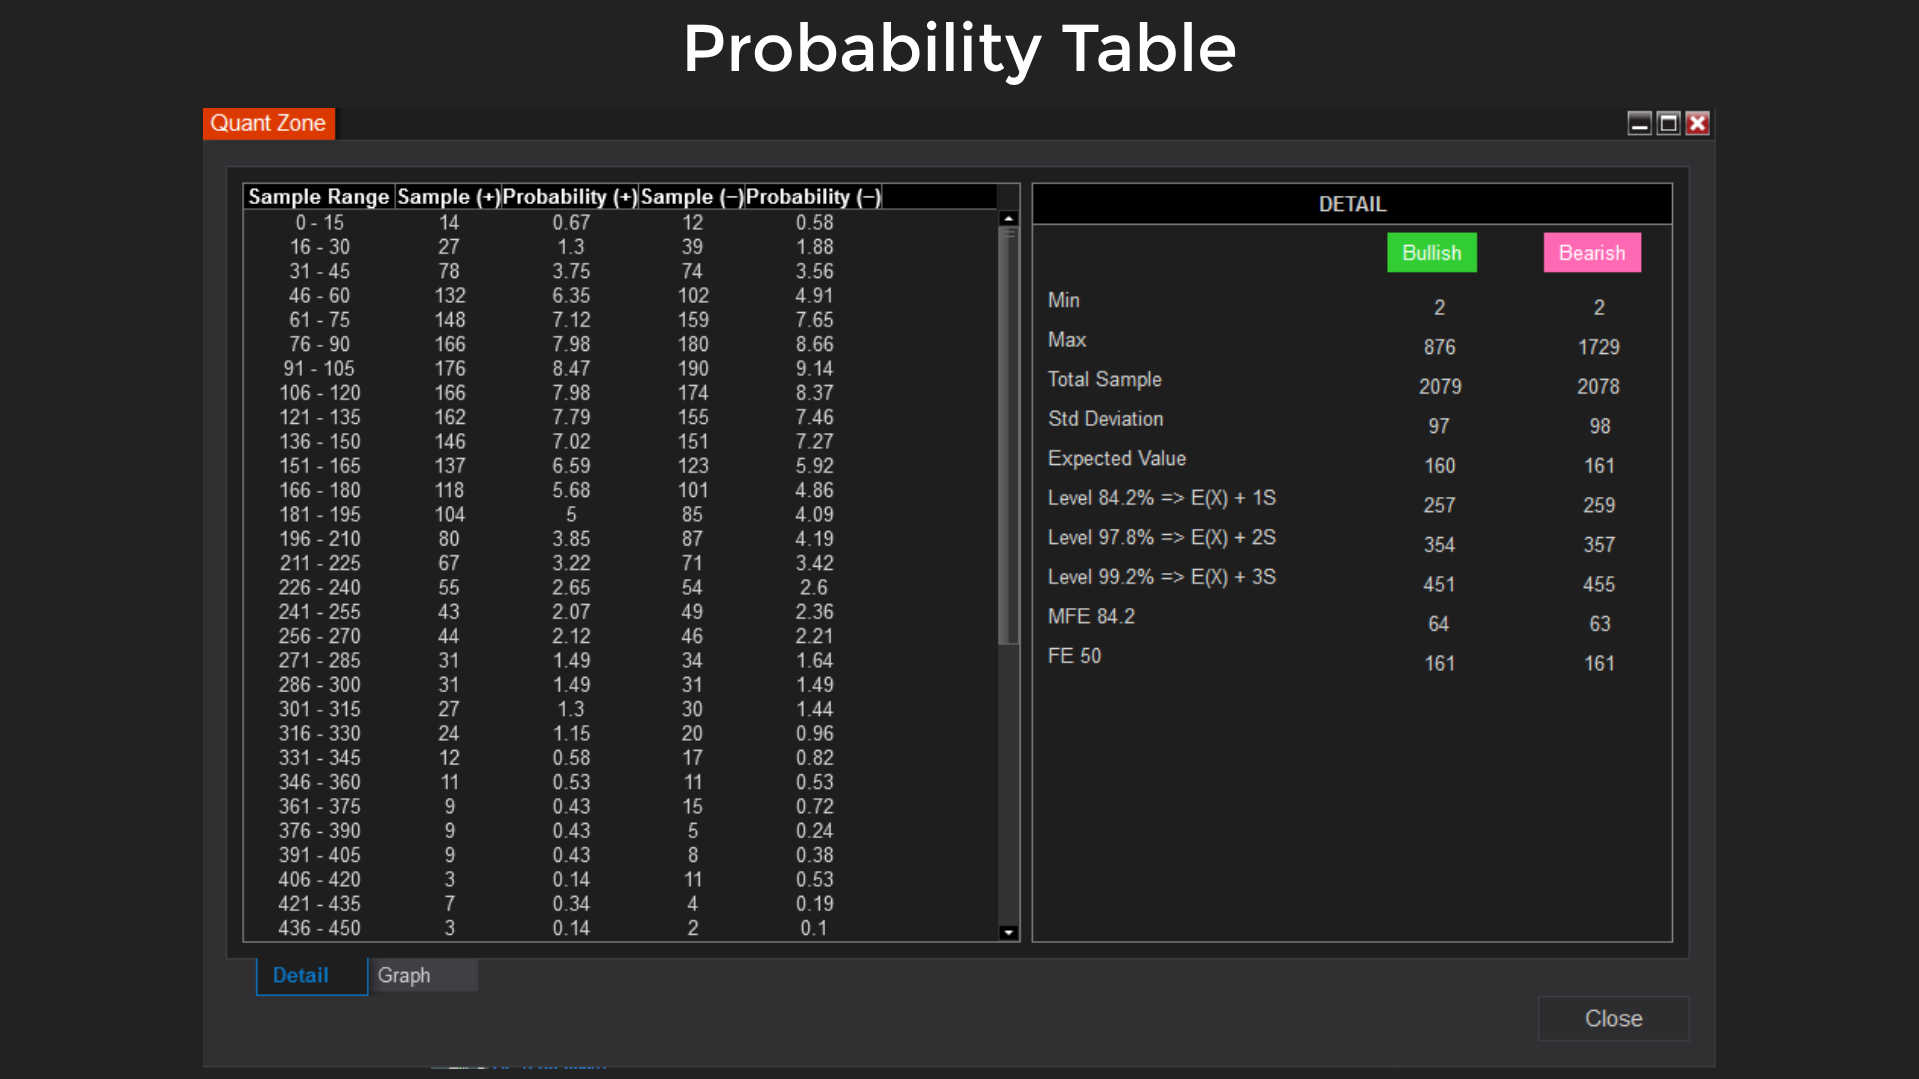1919x1079 pixels.
Task: Select the 0 - 15 sample range row
Action: click(x=318, y=223)
